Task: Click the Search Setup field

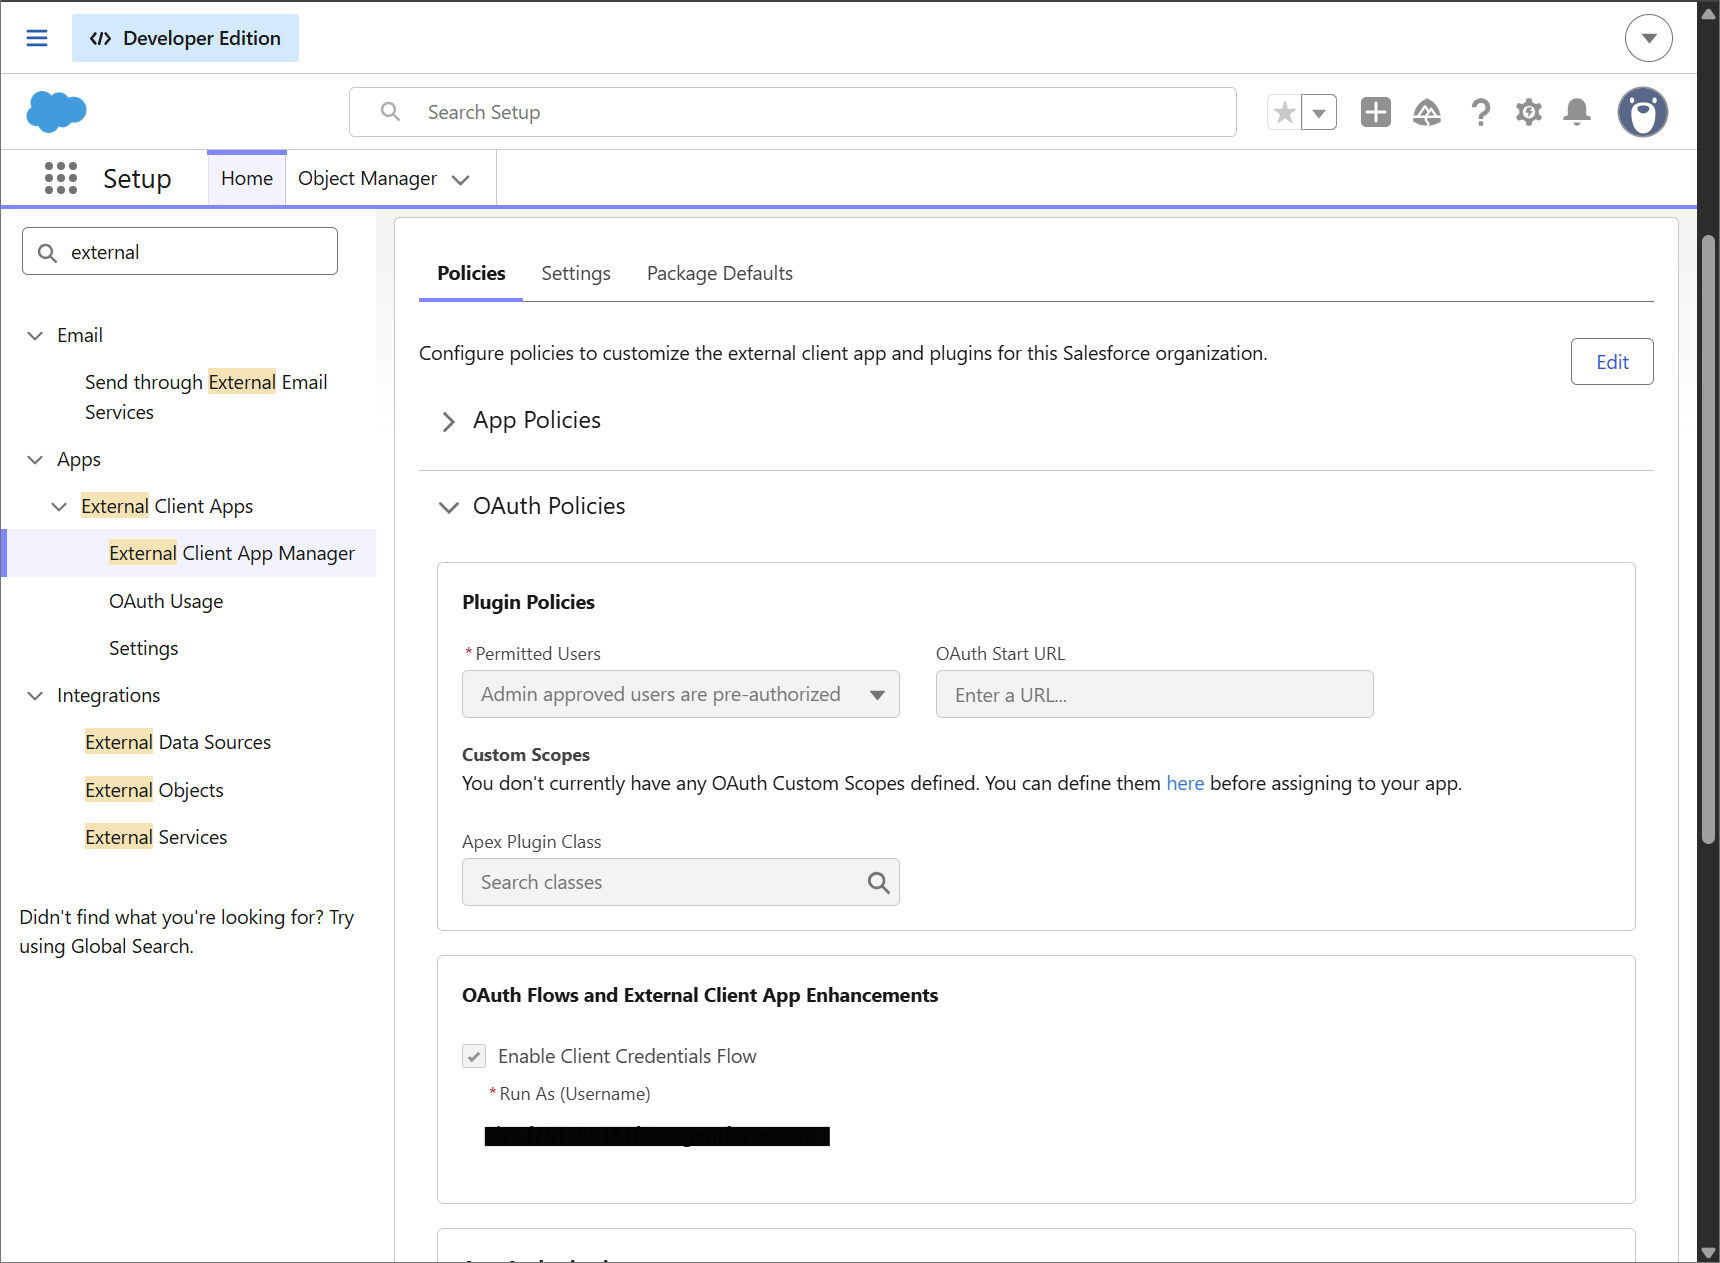Action: pos(793,112)
